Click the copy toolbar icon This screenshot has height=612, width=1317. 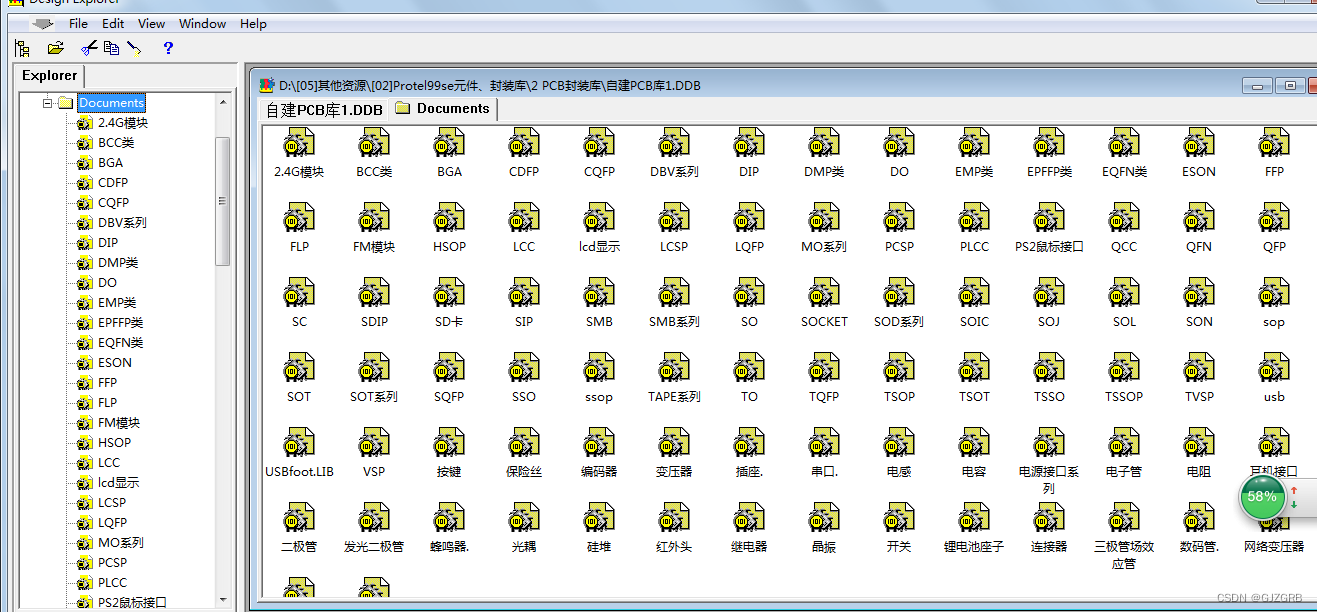(111, 47)
